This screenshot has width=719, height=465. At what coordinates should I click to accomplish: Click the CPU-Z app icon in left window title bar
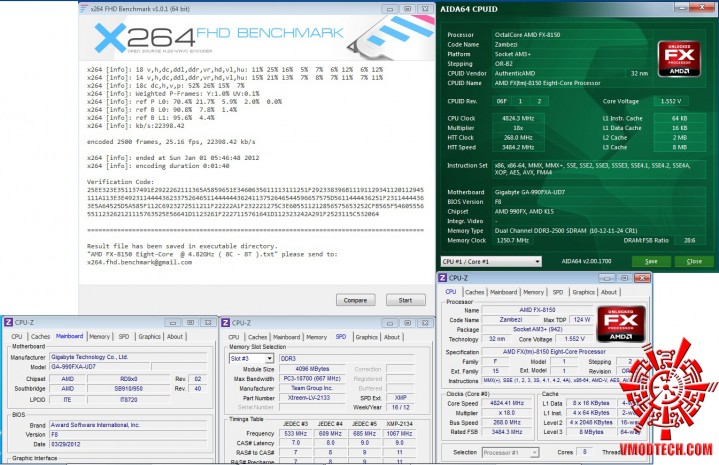tap(8, 322)
